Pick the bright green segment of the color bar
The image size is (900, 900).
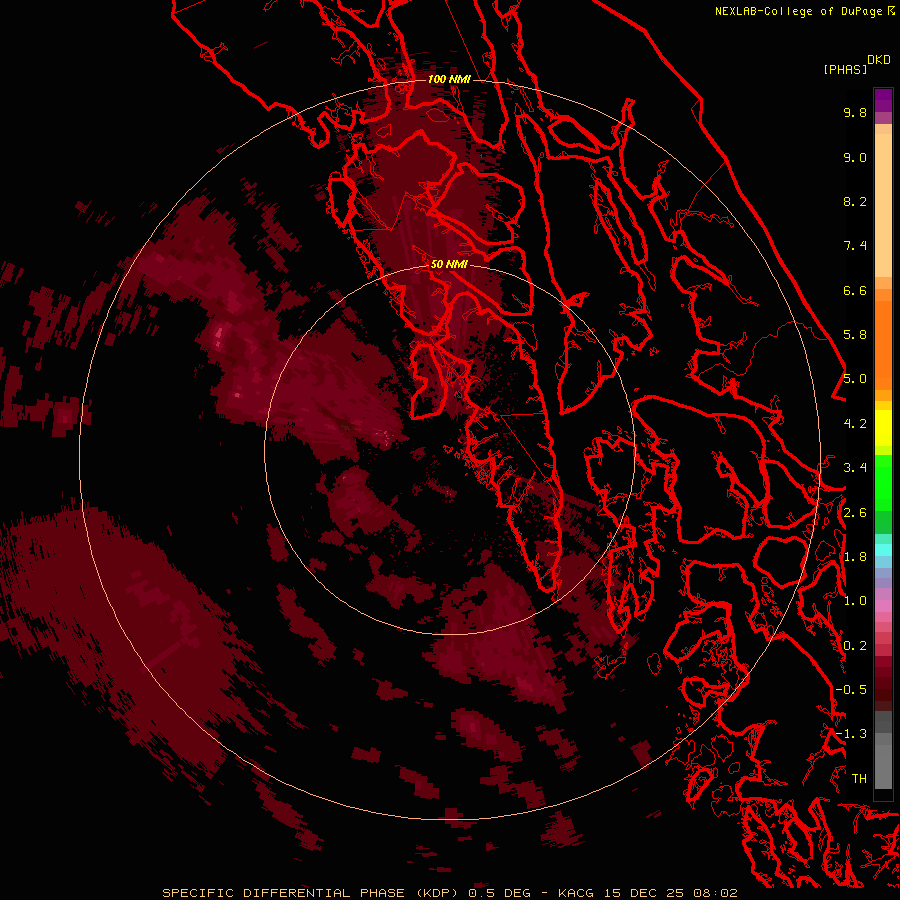(883, 483)
